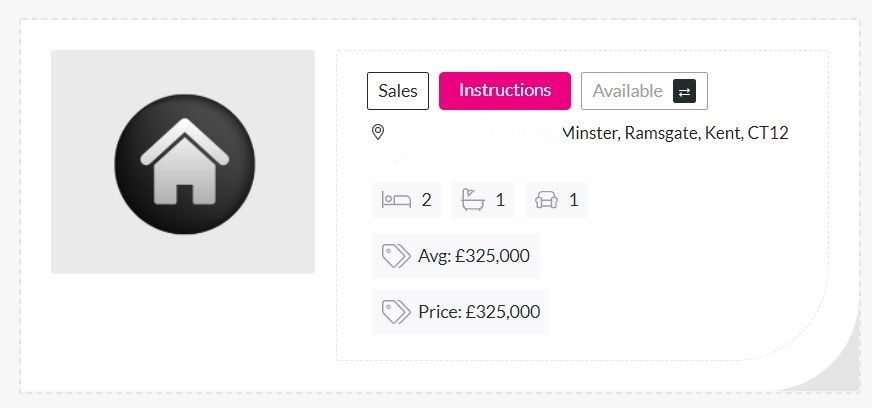Click the blurred street portion of address

[474, 133]
